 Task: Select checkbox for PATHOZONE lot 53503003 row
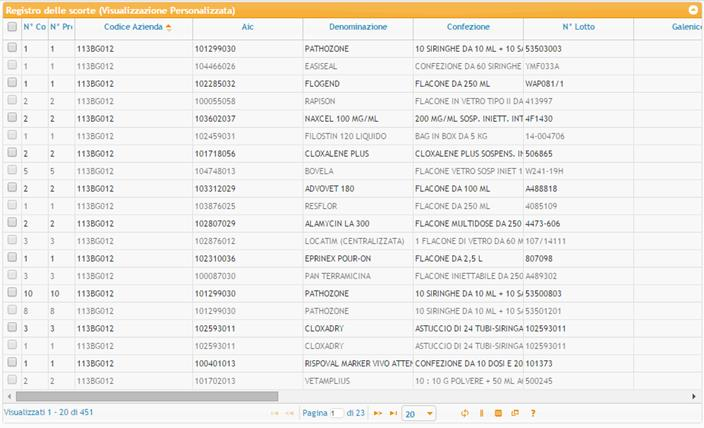pos(12,47)
